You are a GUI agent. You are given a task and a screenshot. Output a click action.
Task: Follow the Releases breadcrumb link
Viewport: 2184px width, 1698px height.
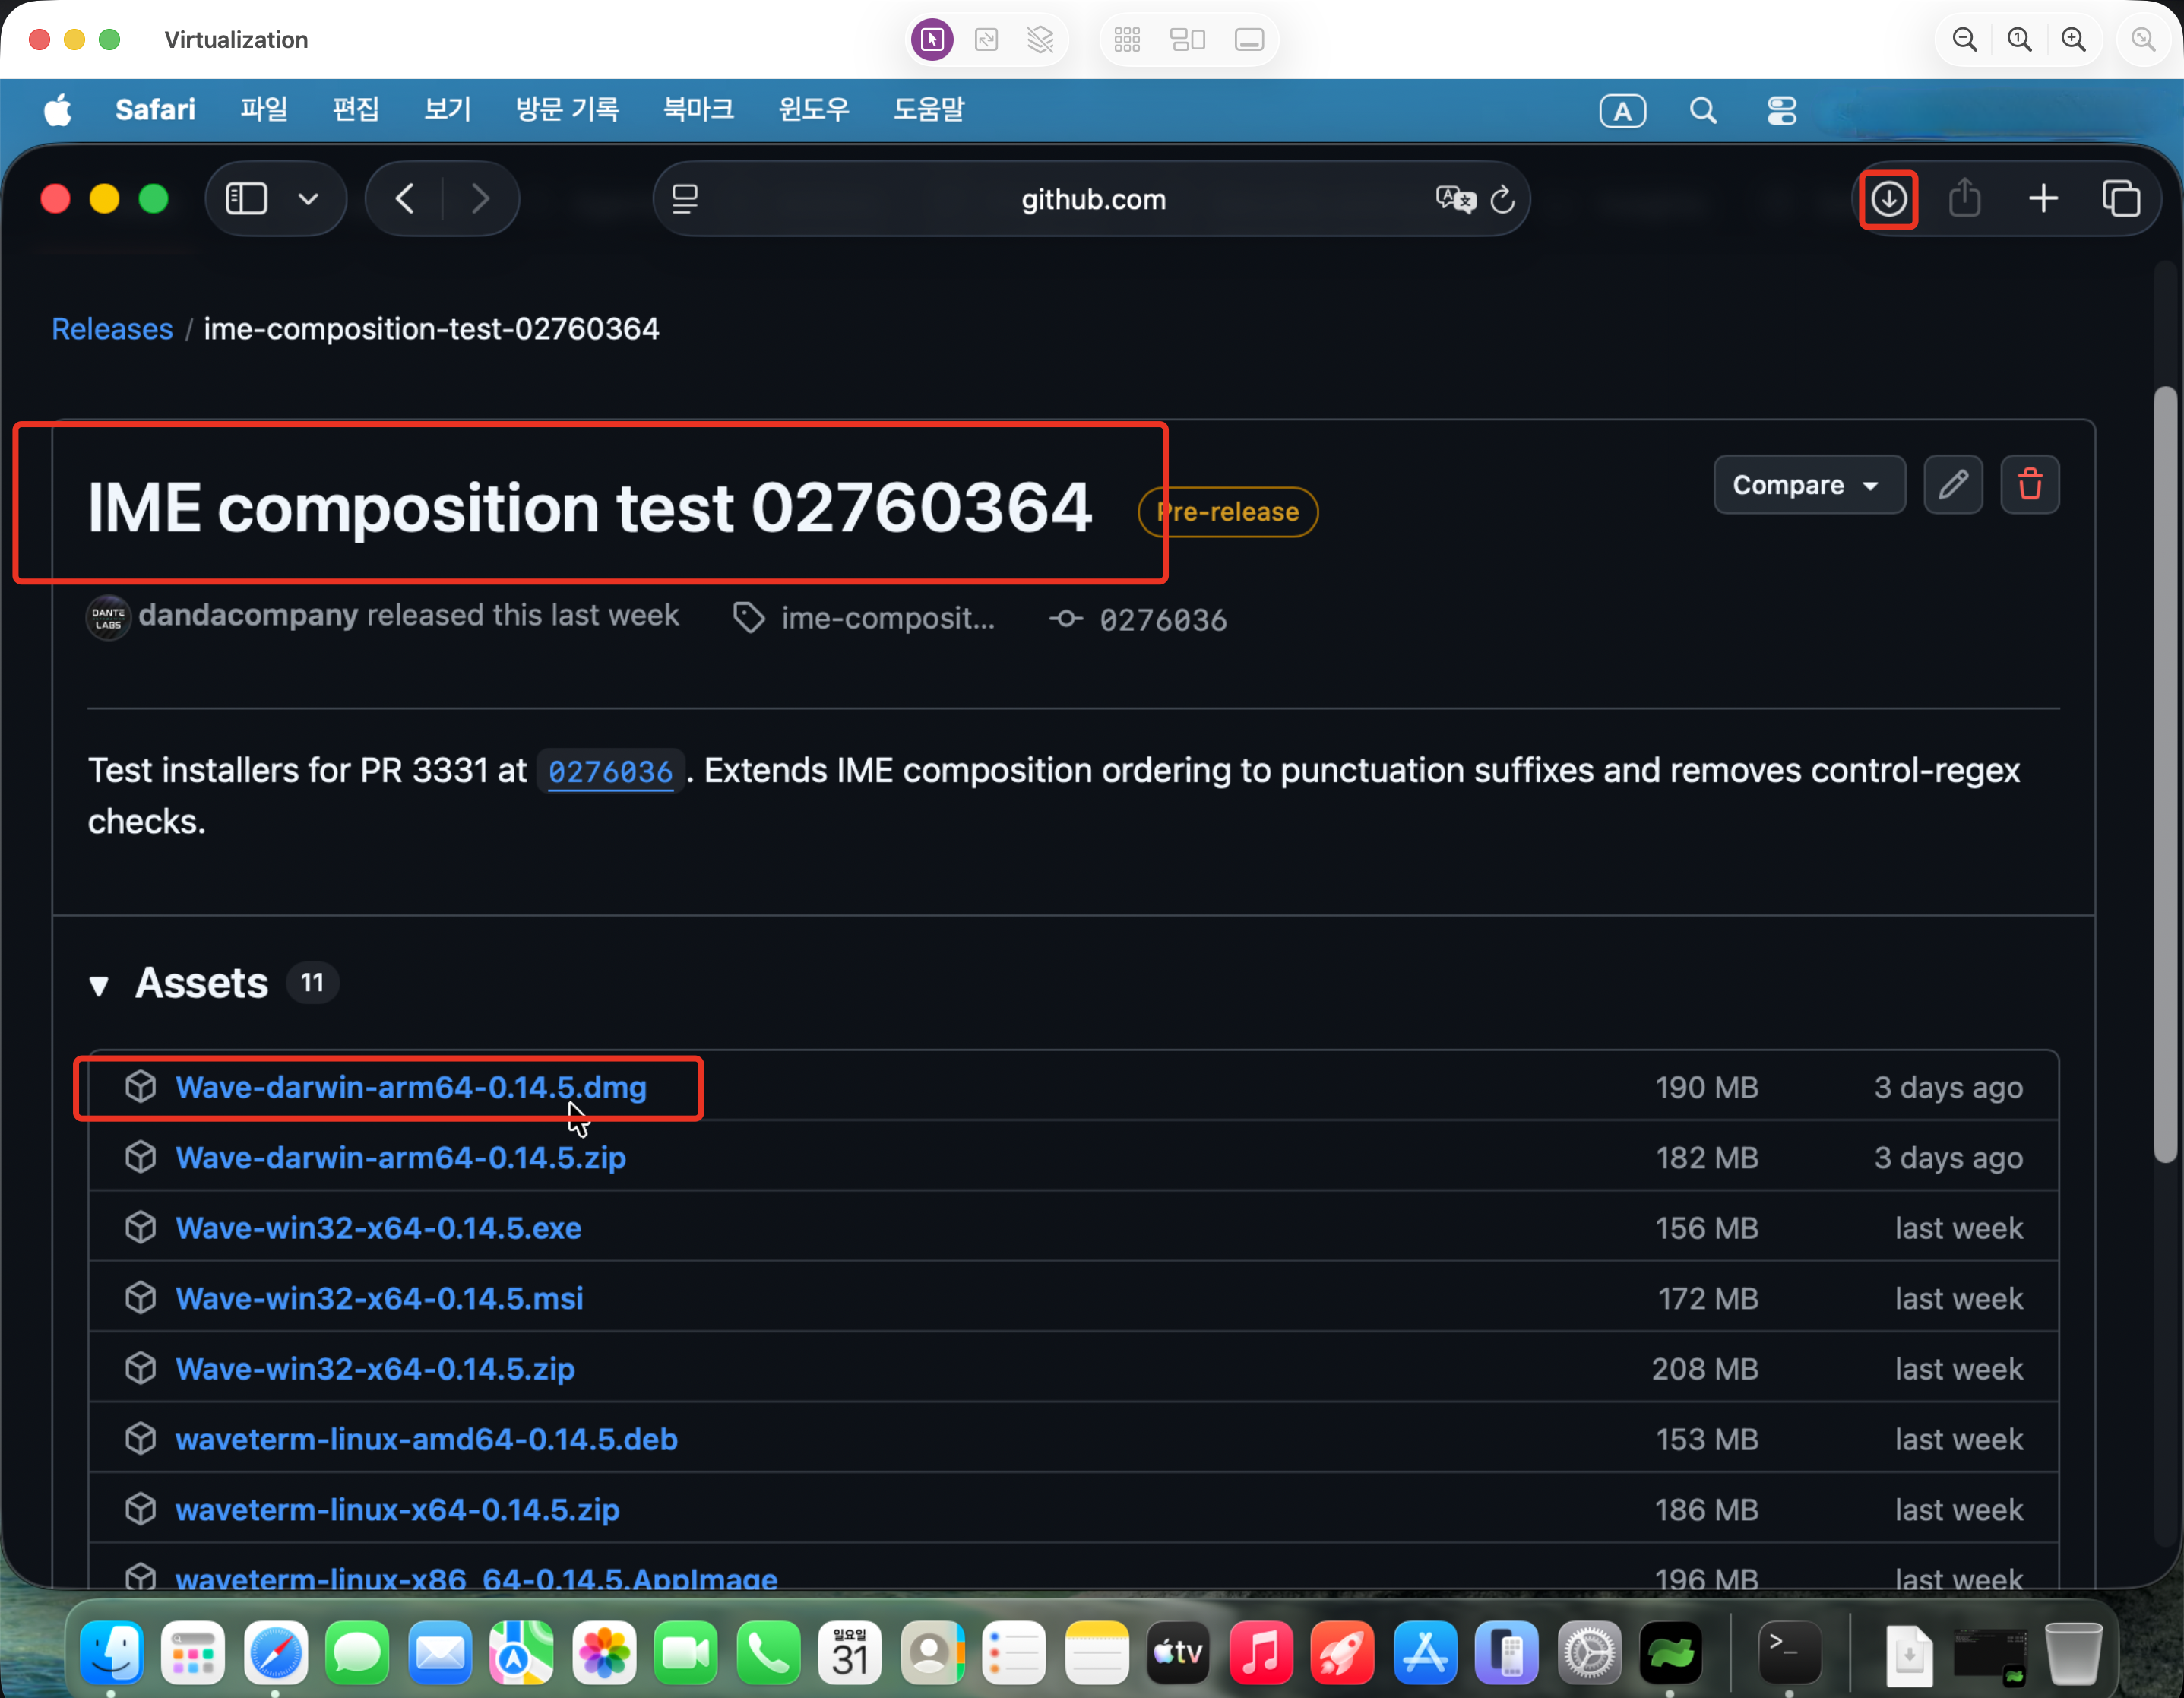pyautogui.click(x=112, y=329)
